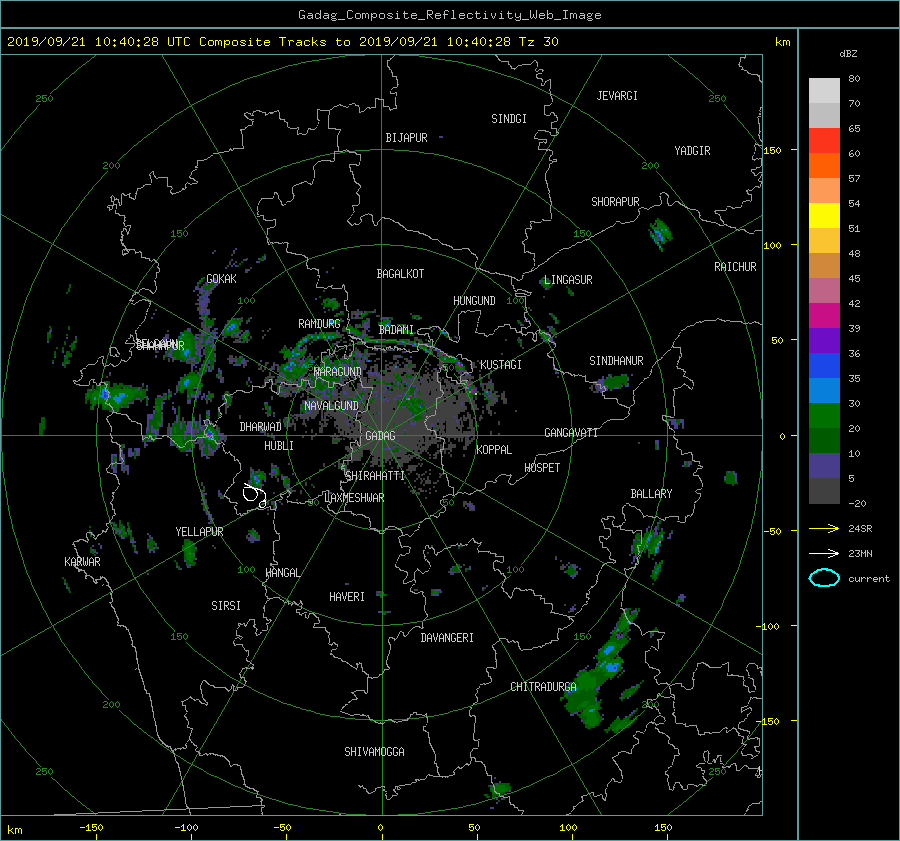Click the 80 dBZ legend value

854,79
